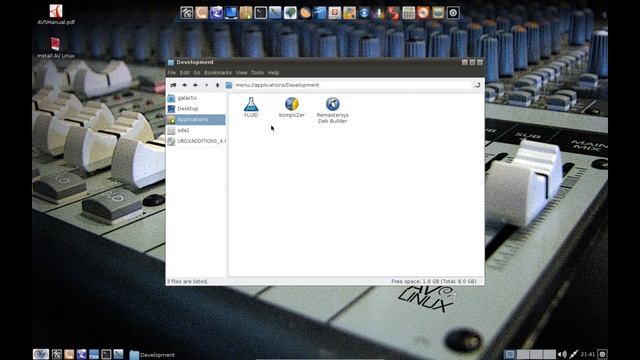Click the round blue play icon in top dock
The height and width of the screenshot is (360, 640).
point(364,13)
